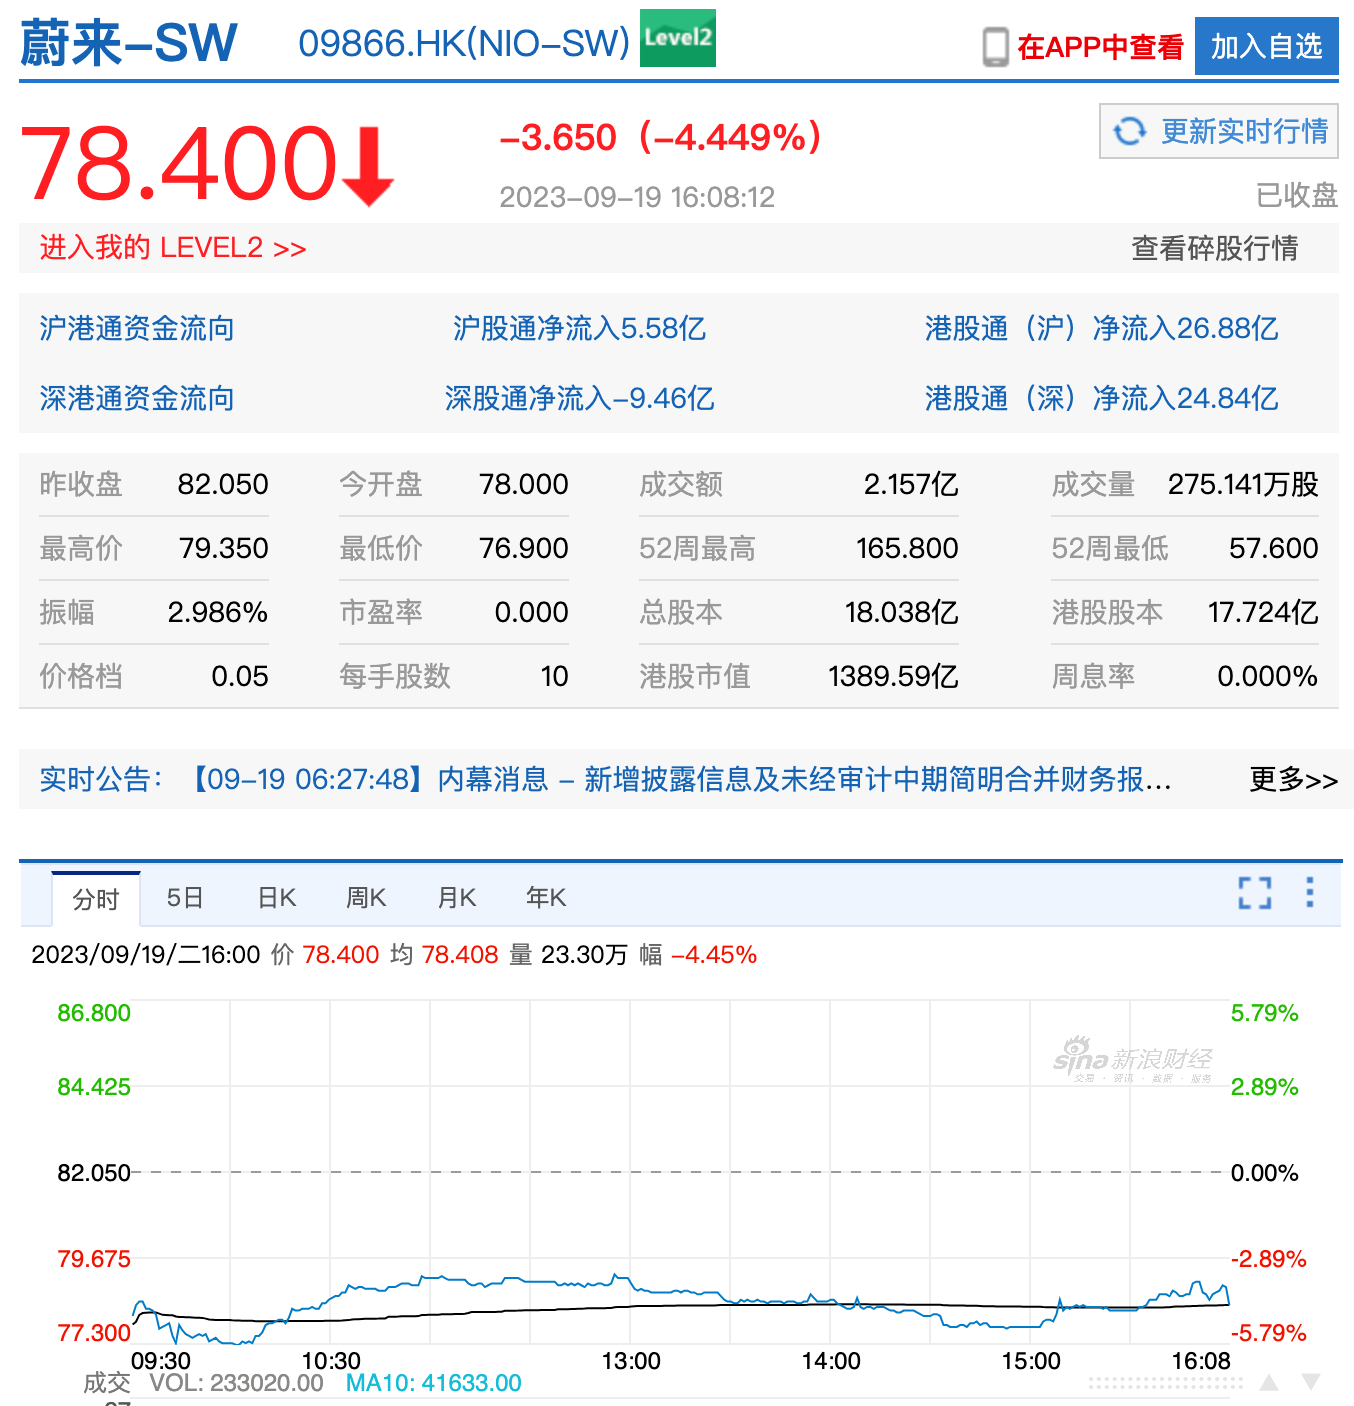Click 在APP中查看 to view in app
The height and width of the screenshot is (1406, 1354).
pos(1100,45)
